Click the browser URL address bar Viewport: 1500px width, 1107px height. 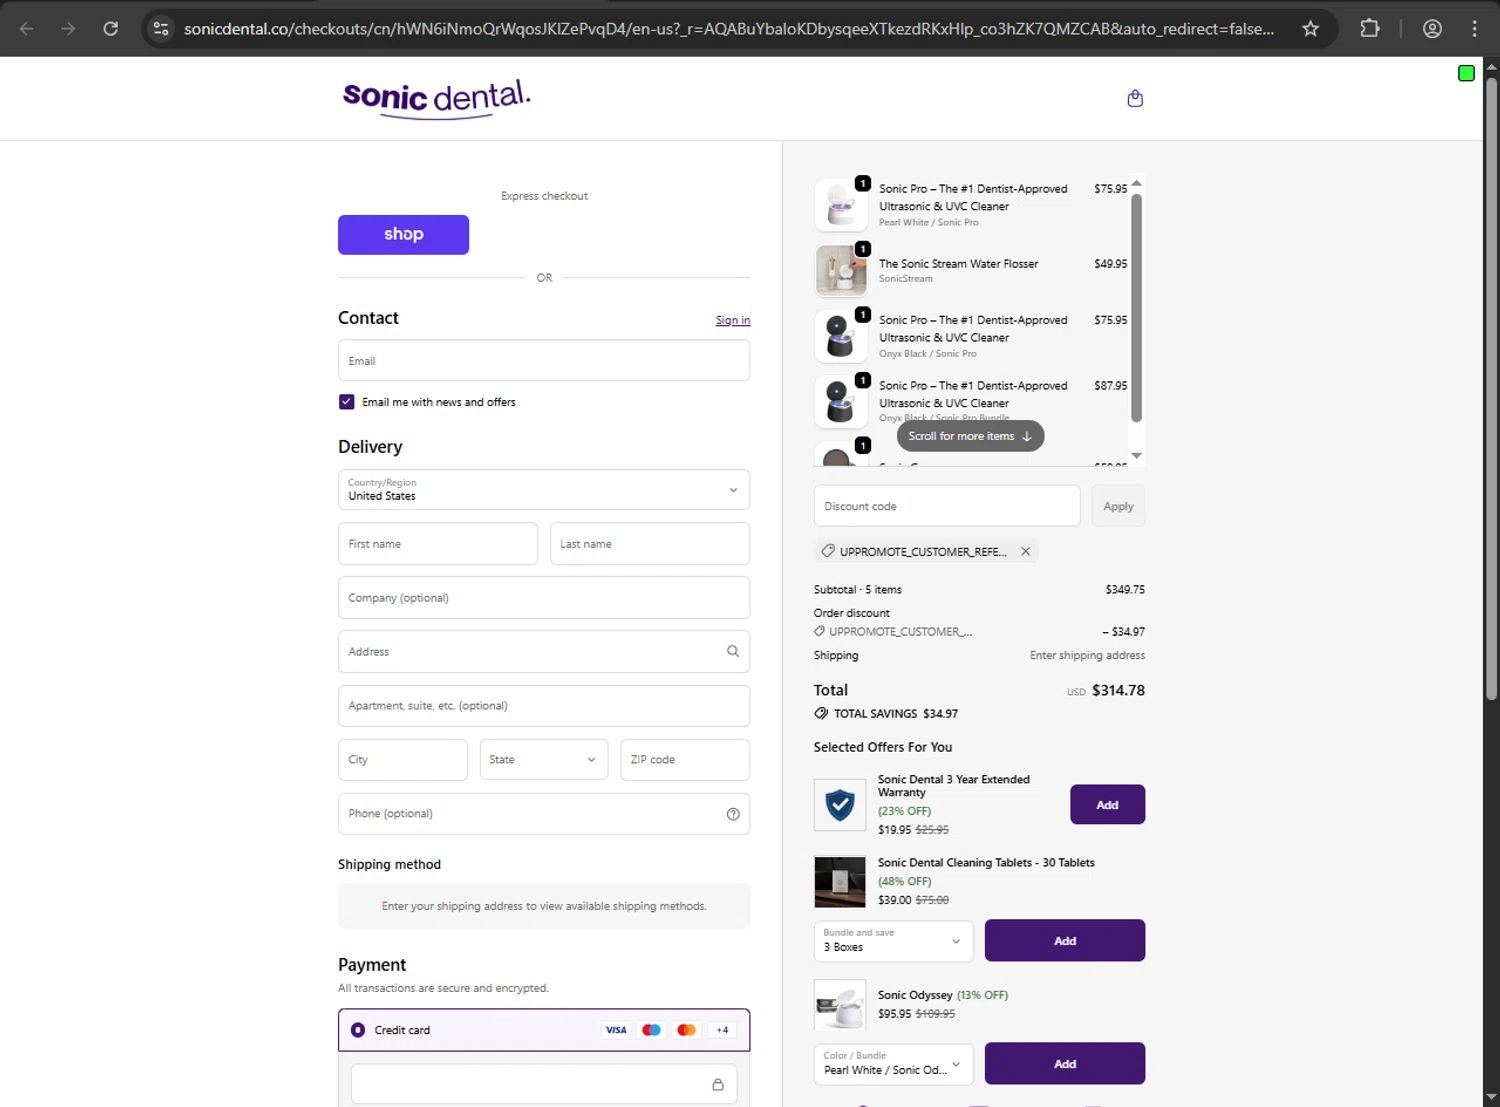pyautogui.click(x=729, y=29)
